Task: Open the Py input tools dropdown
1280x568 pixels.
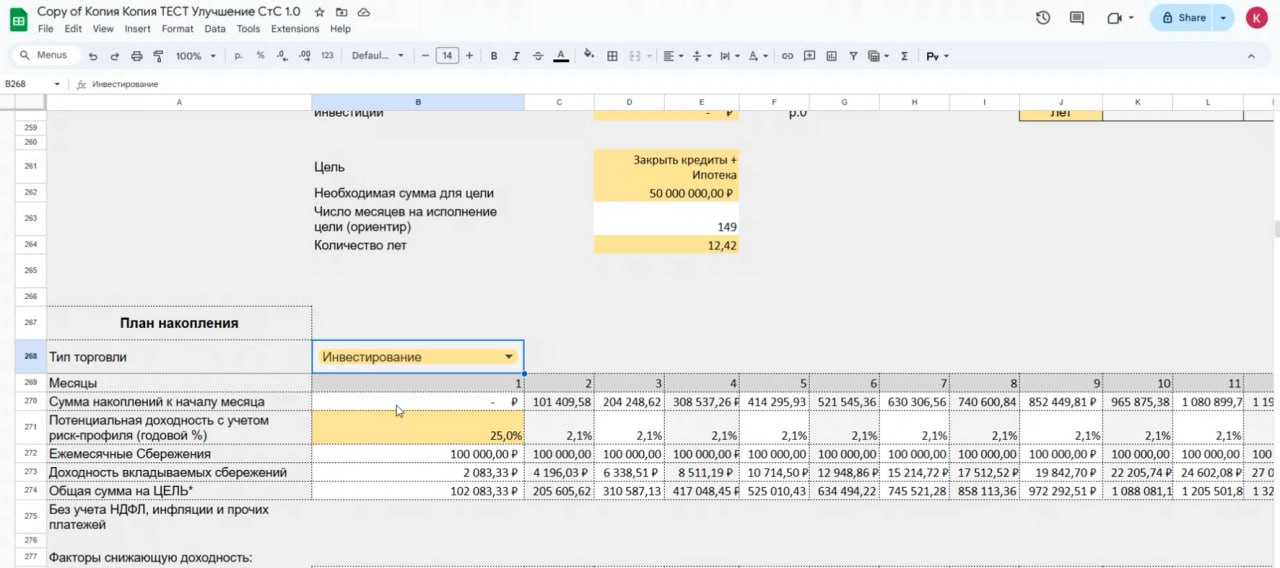Action: pyautogui.click(x=937, y=56)
